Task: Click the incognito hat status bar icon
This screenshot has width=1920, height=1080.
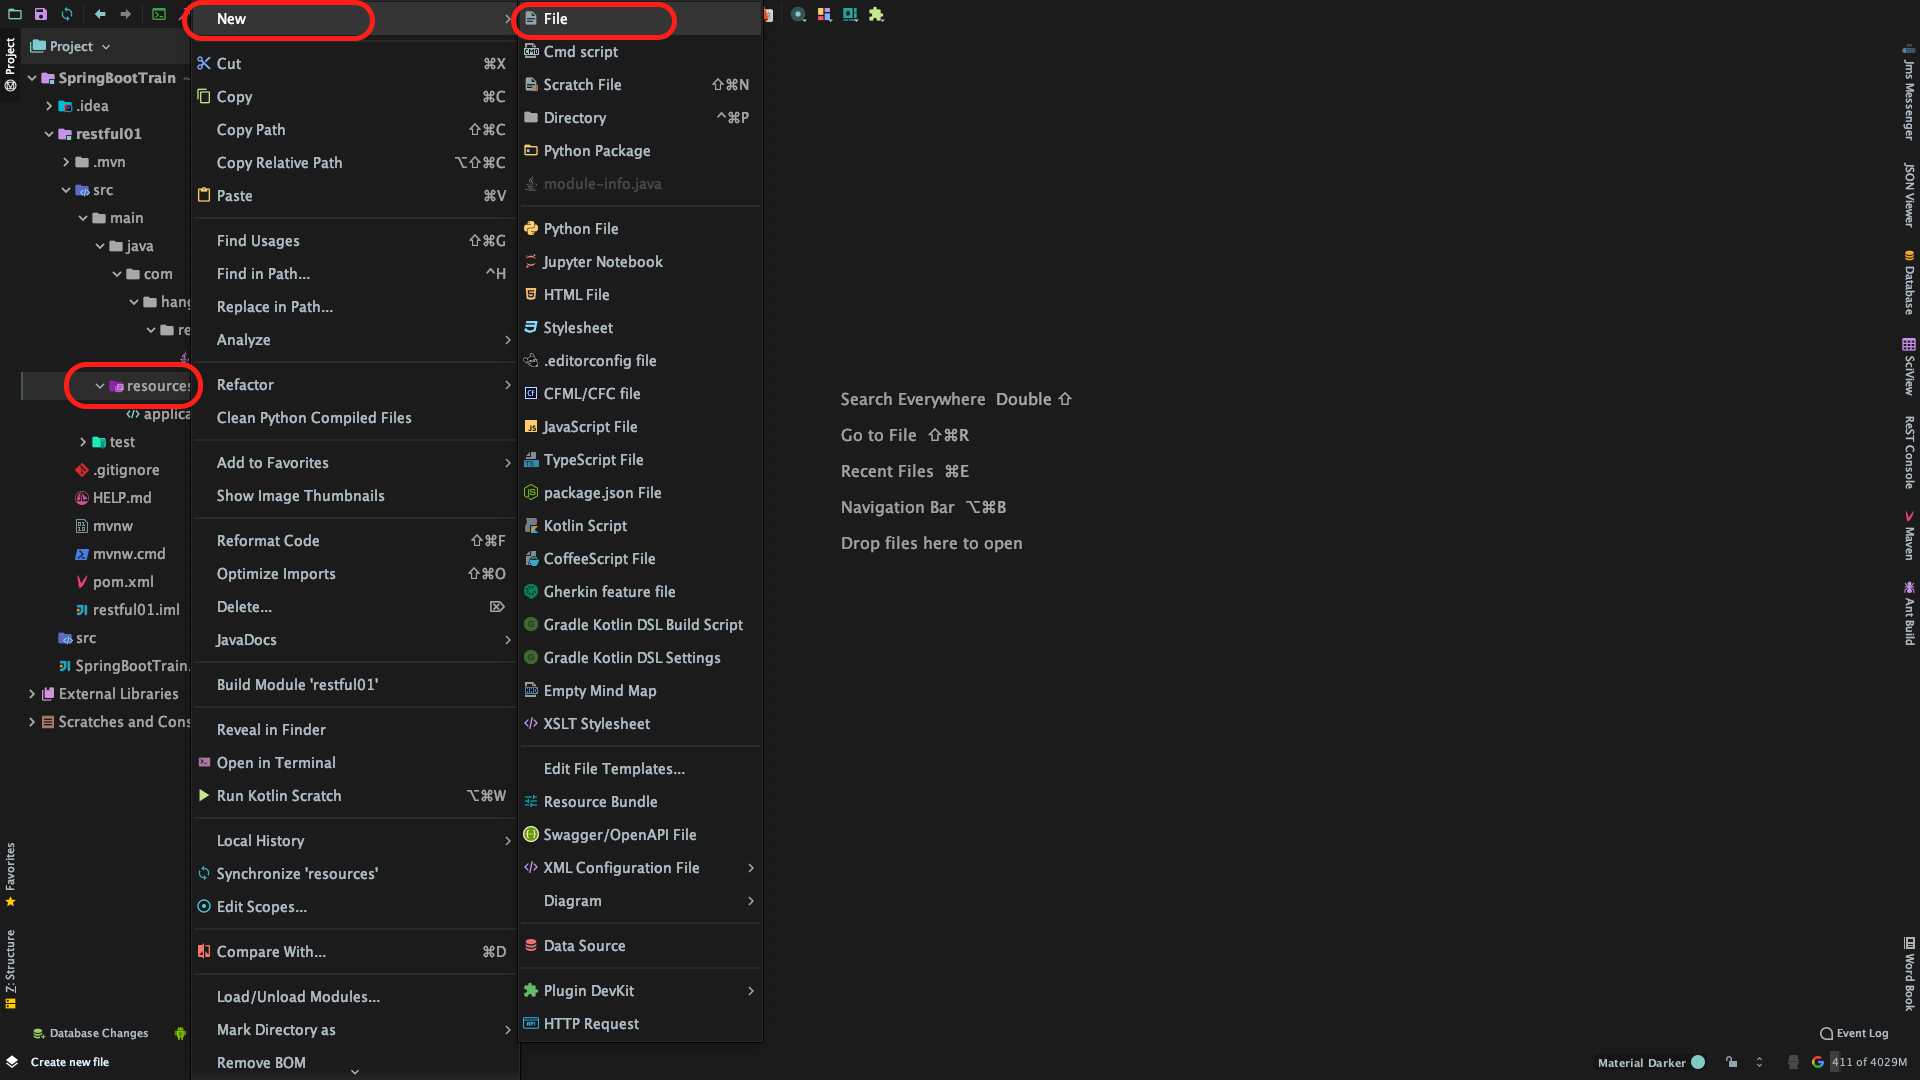Action: point(1793,1062)
